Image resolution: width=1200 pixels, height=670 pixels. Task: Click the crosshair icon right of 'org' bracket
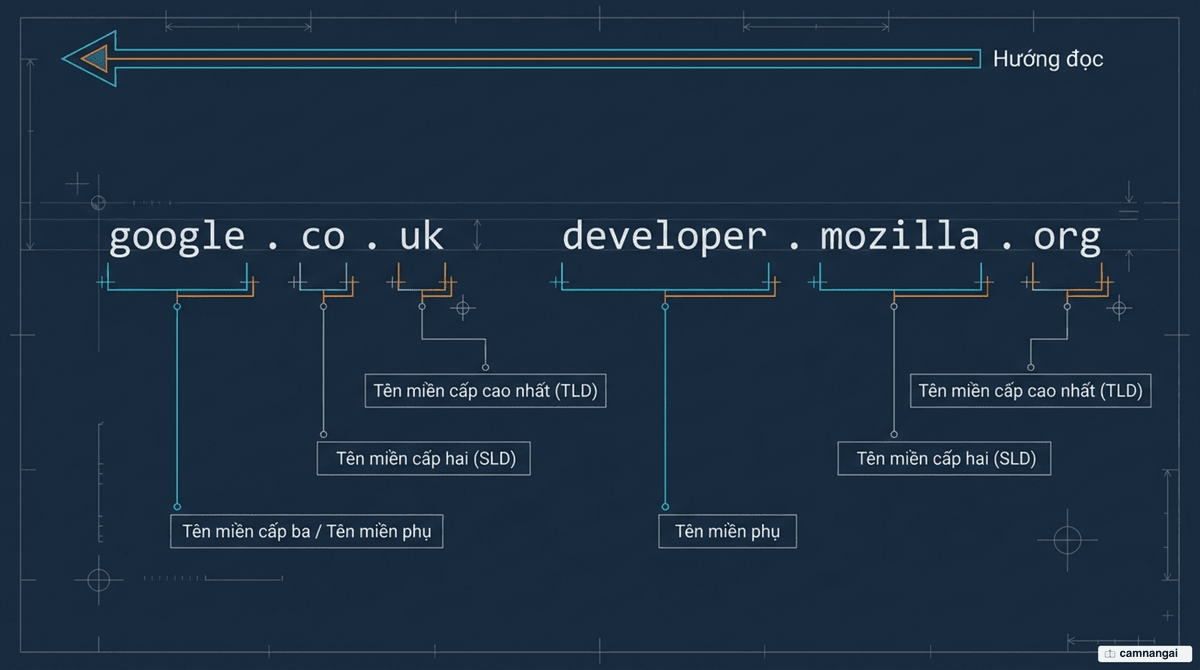coord(1119,307)
